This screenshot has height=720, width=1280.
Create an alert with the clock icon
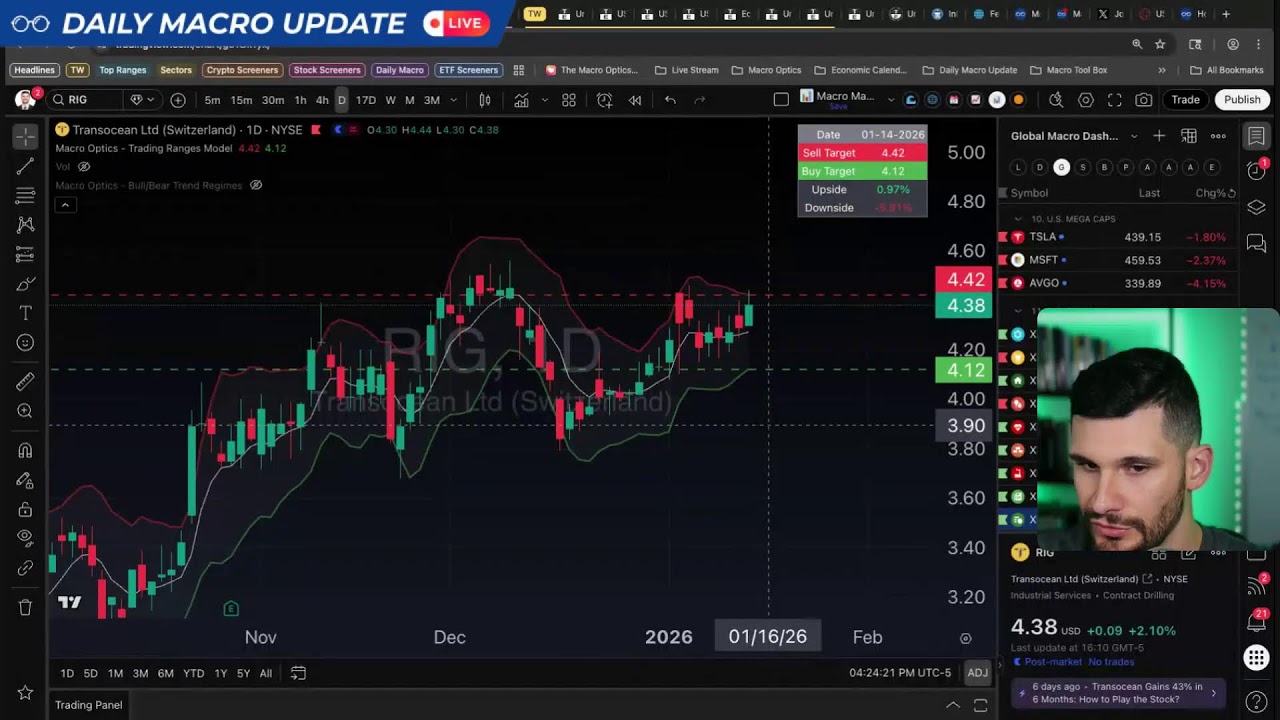[x=604, y=100]
